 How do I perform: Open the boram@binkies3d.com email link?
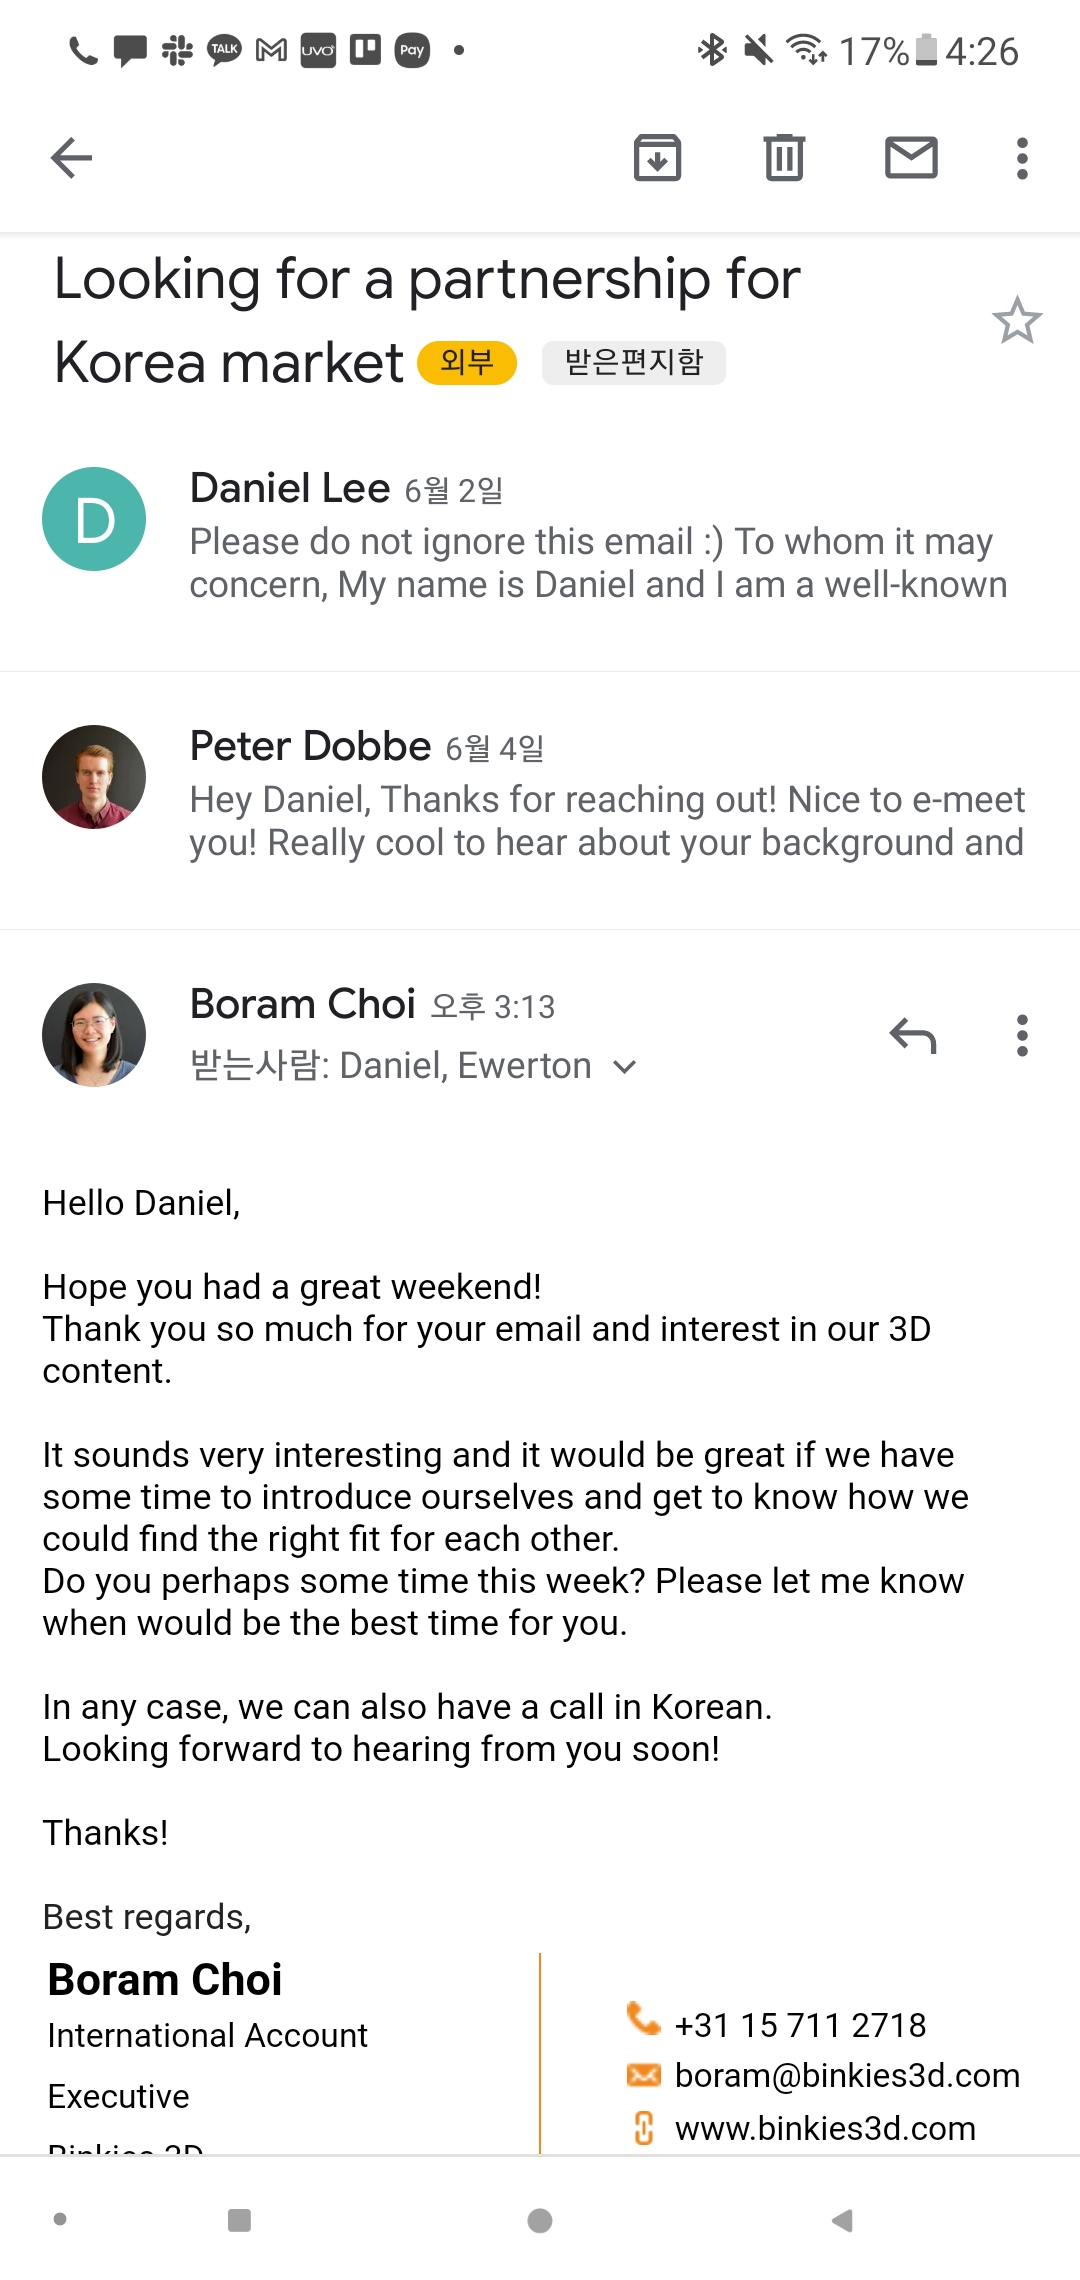click(846, 2076)
